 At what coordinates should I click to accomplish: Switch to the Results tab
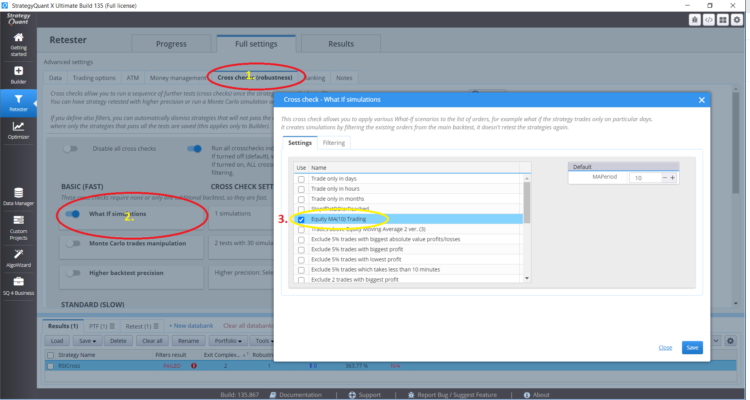(341, 44)
